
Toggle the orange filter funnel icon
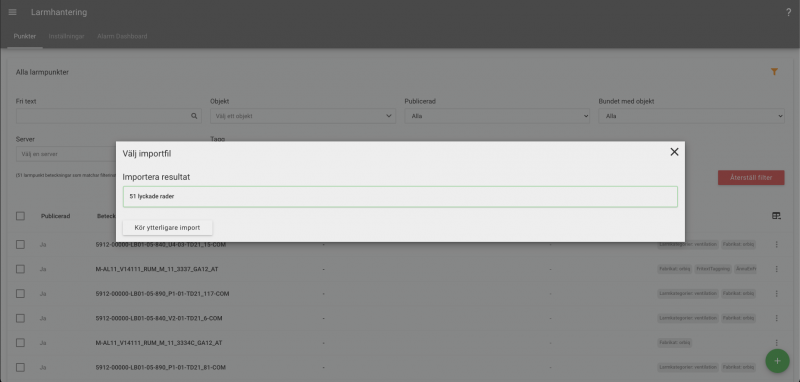tap(774, 72)
